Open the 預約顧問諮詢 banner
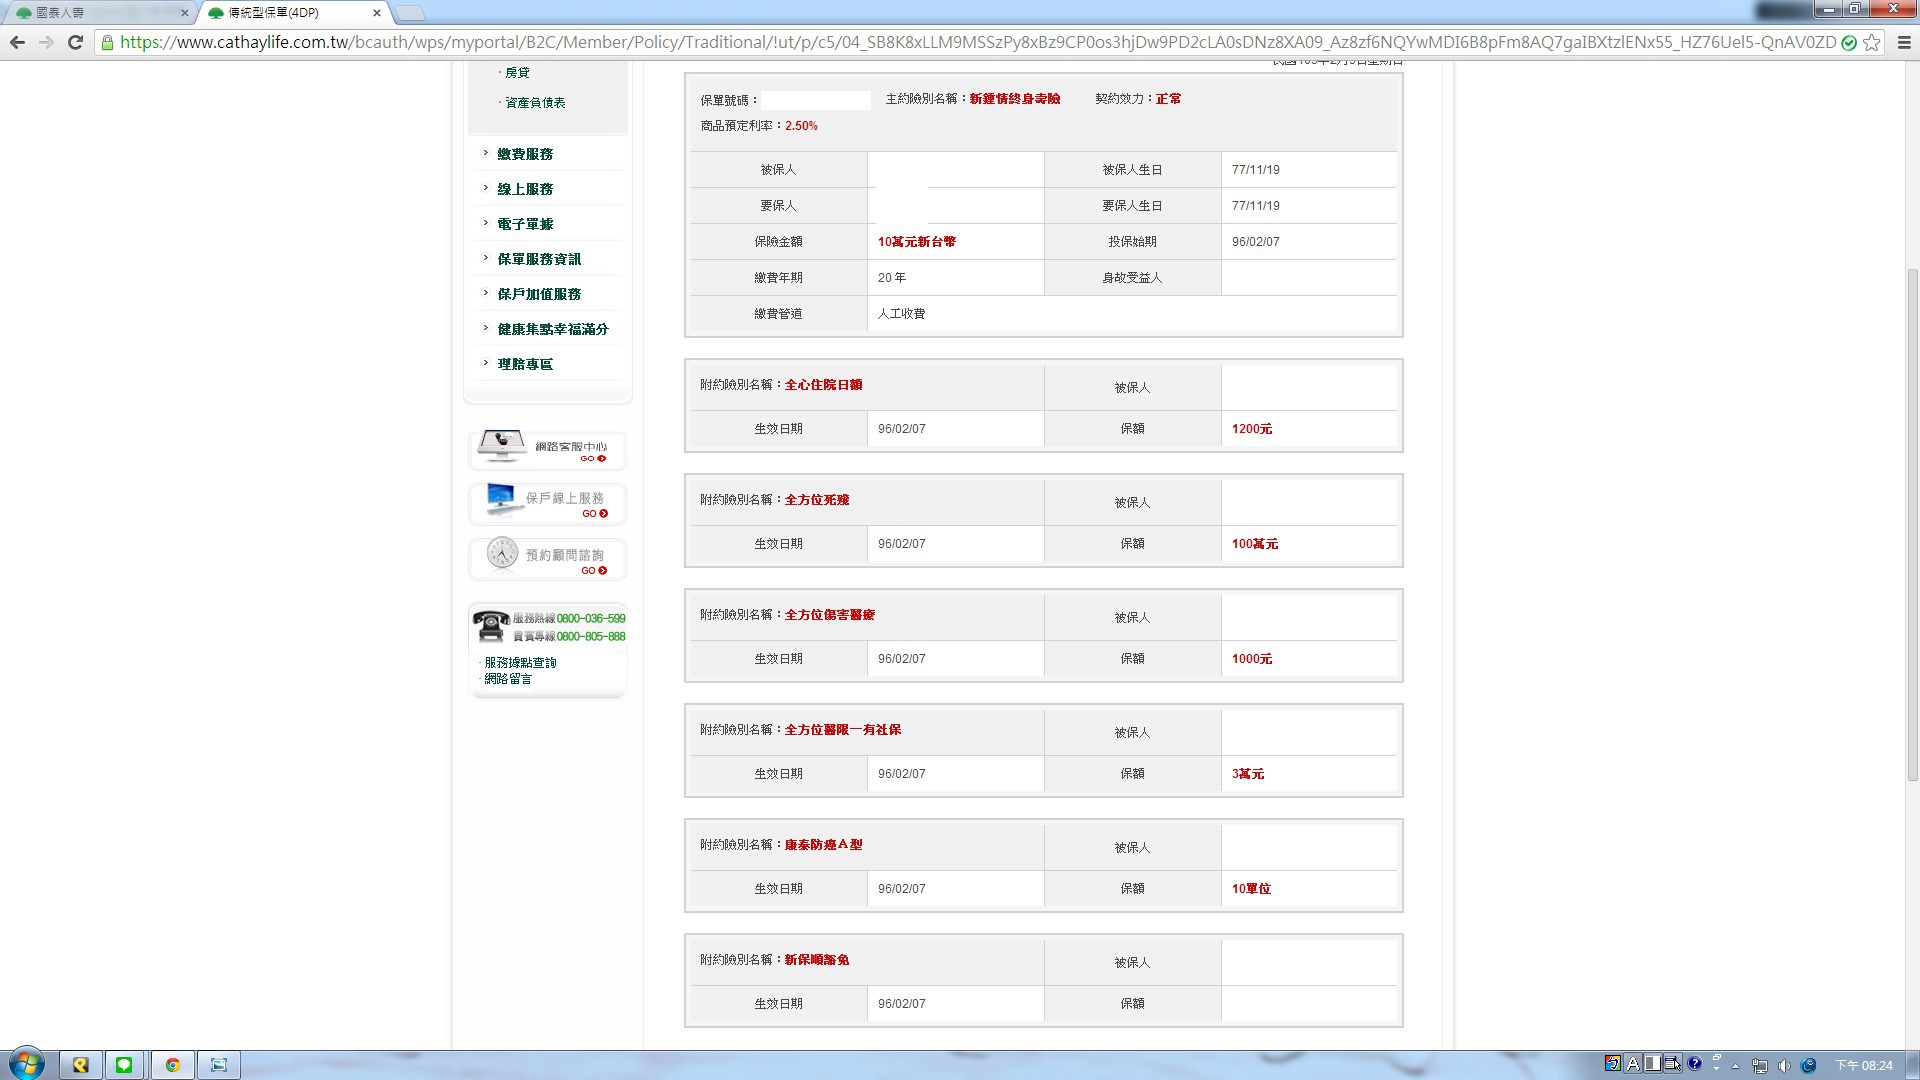The width and height of the screenshot is (1920, 1080). (547, 559)
